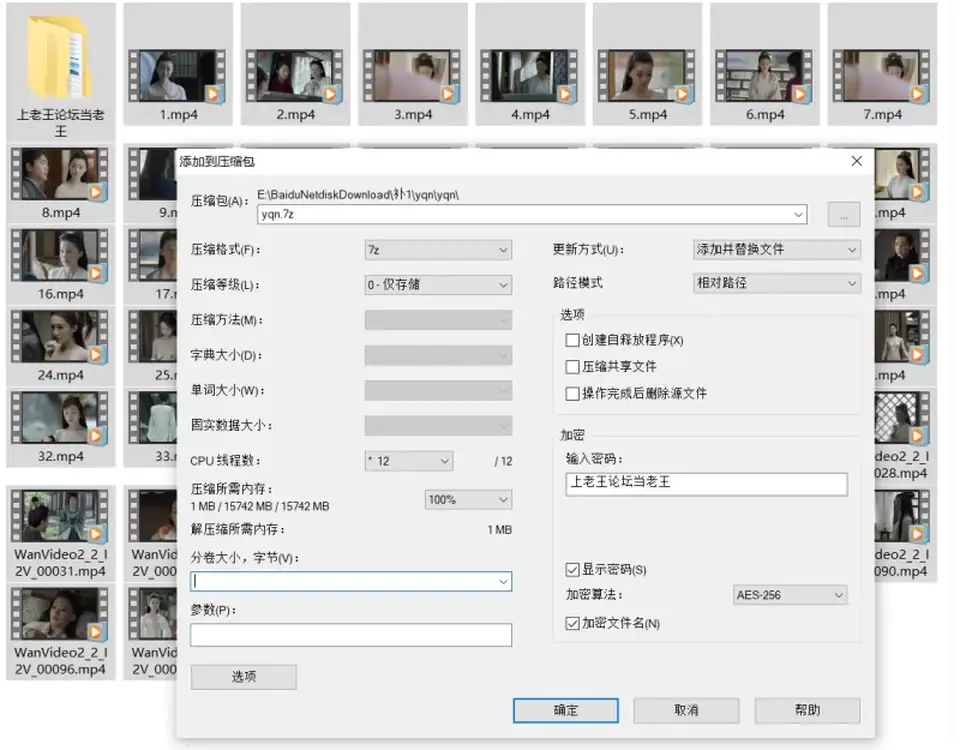Select the 2.mp4 video file icon

(295, 75)
